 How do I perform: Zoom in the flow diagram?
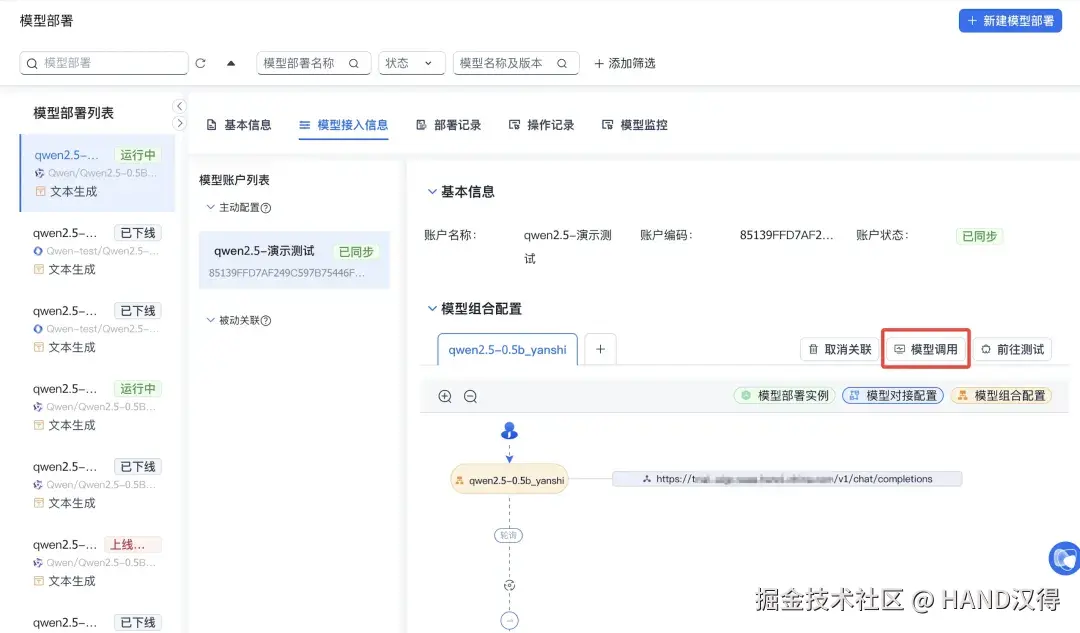coord(445,396)
